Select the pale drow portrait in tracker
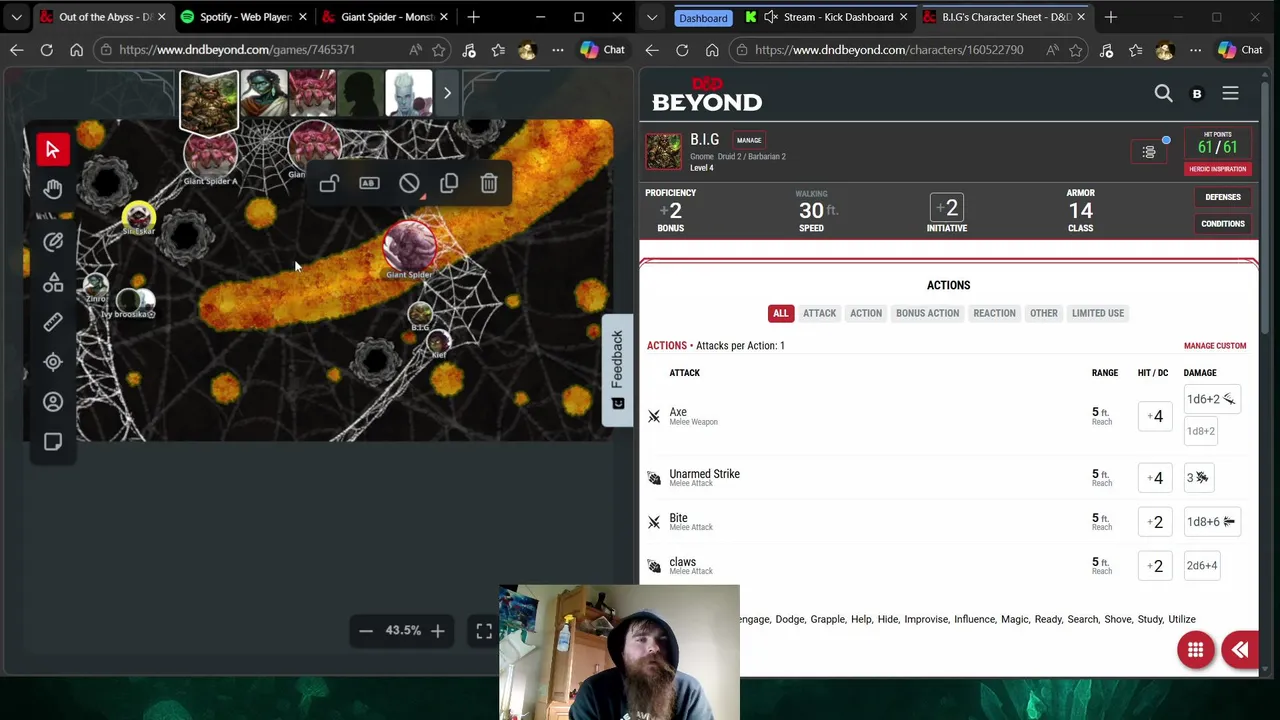This screenshot has height=720, width=1280. [409, 93]
